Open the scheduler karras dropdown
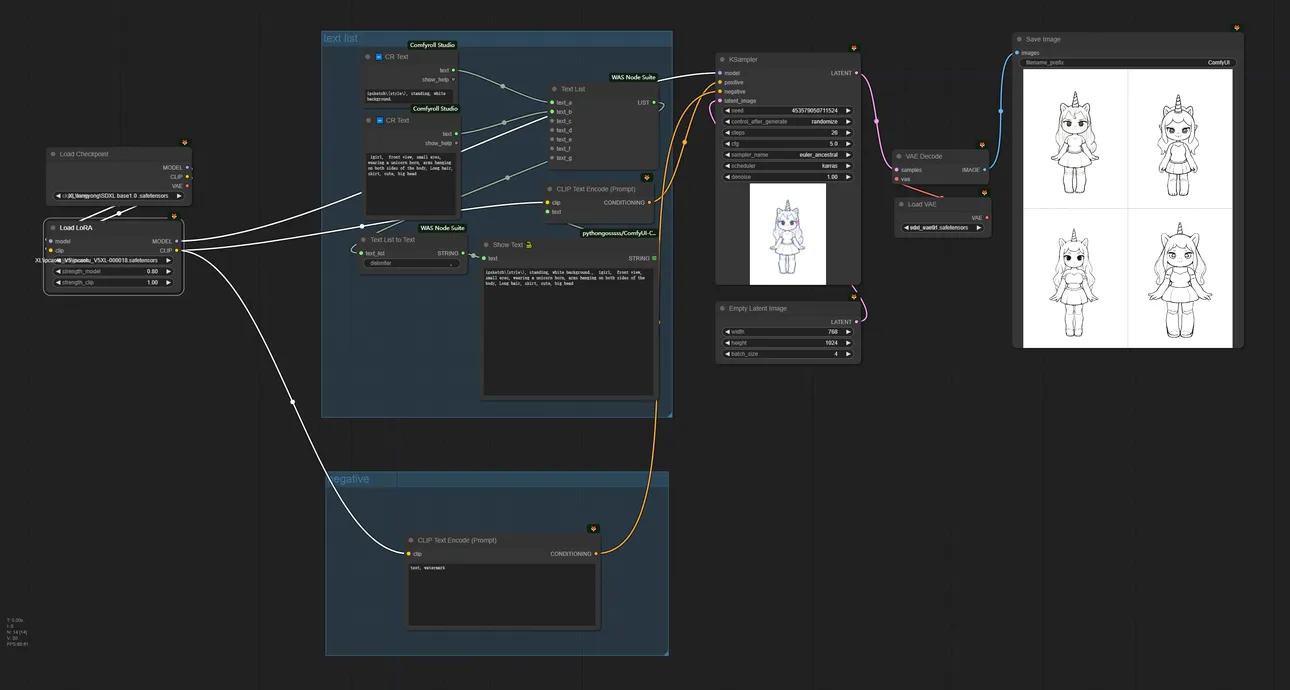Screen dimensions: 1290x690 pos(788,166)
